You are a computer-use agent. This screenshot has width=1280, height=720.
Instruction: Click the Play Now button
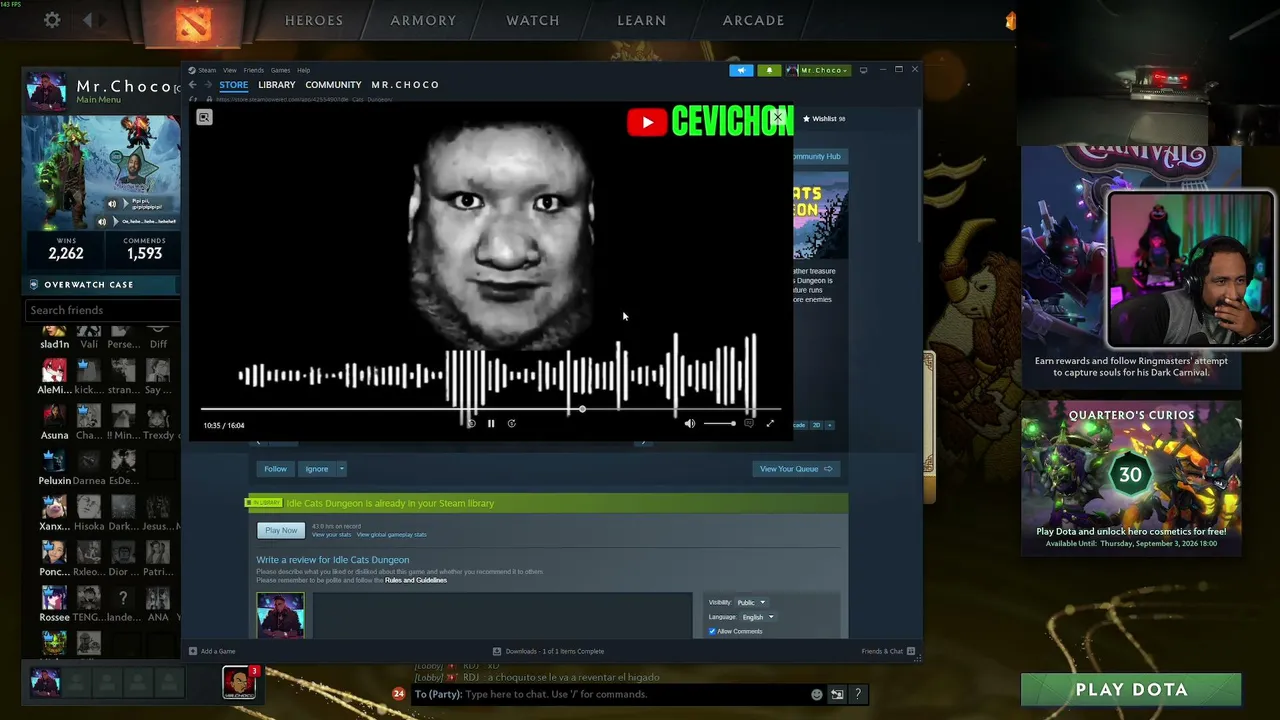pos(281,530)
